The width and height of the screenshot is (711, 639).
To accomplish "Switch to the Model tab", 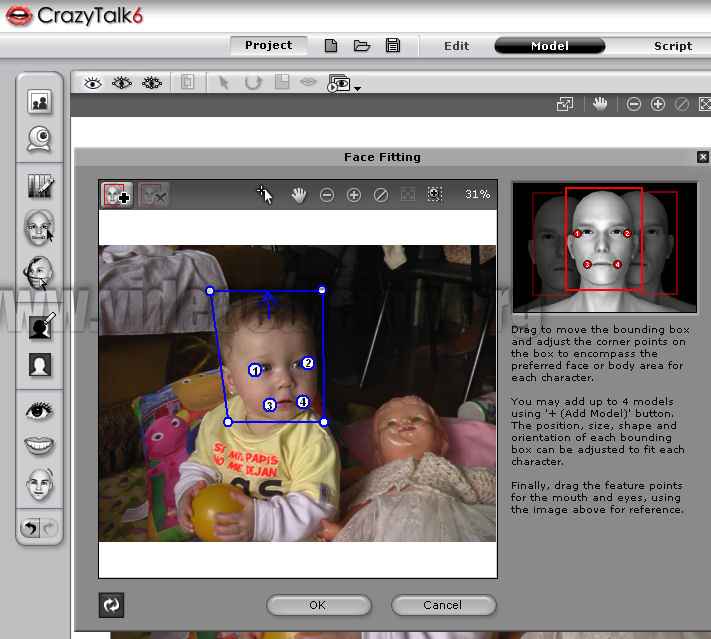I will tap(549, 46).
